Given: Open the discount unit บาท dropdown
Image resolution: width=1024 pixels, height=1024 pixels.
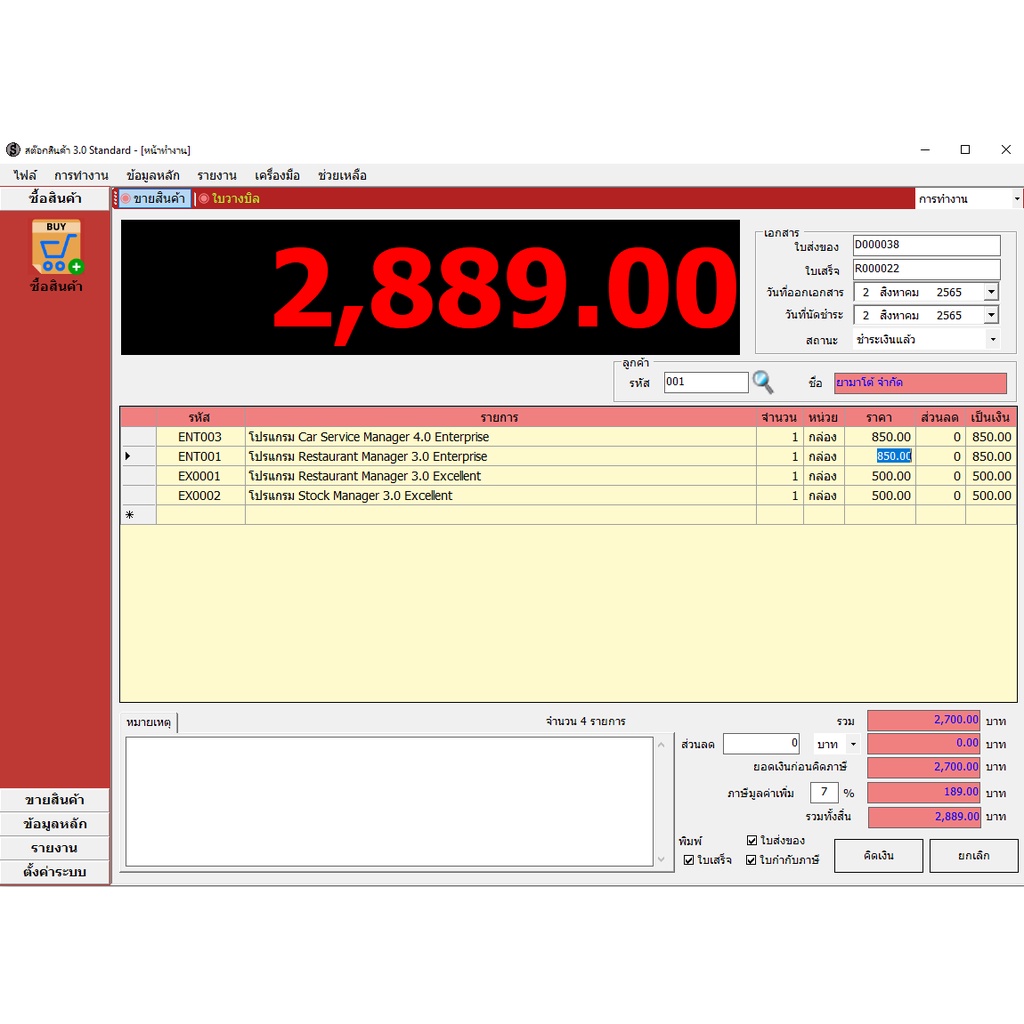Looking at the screenshot, I should [x=853, y=744].
